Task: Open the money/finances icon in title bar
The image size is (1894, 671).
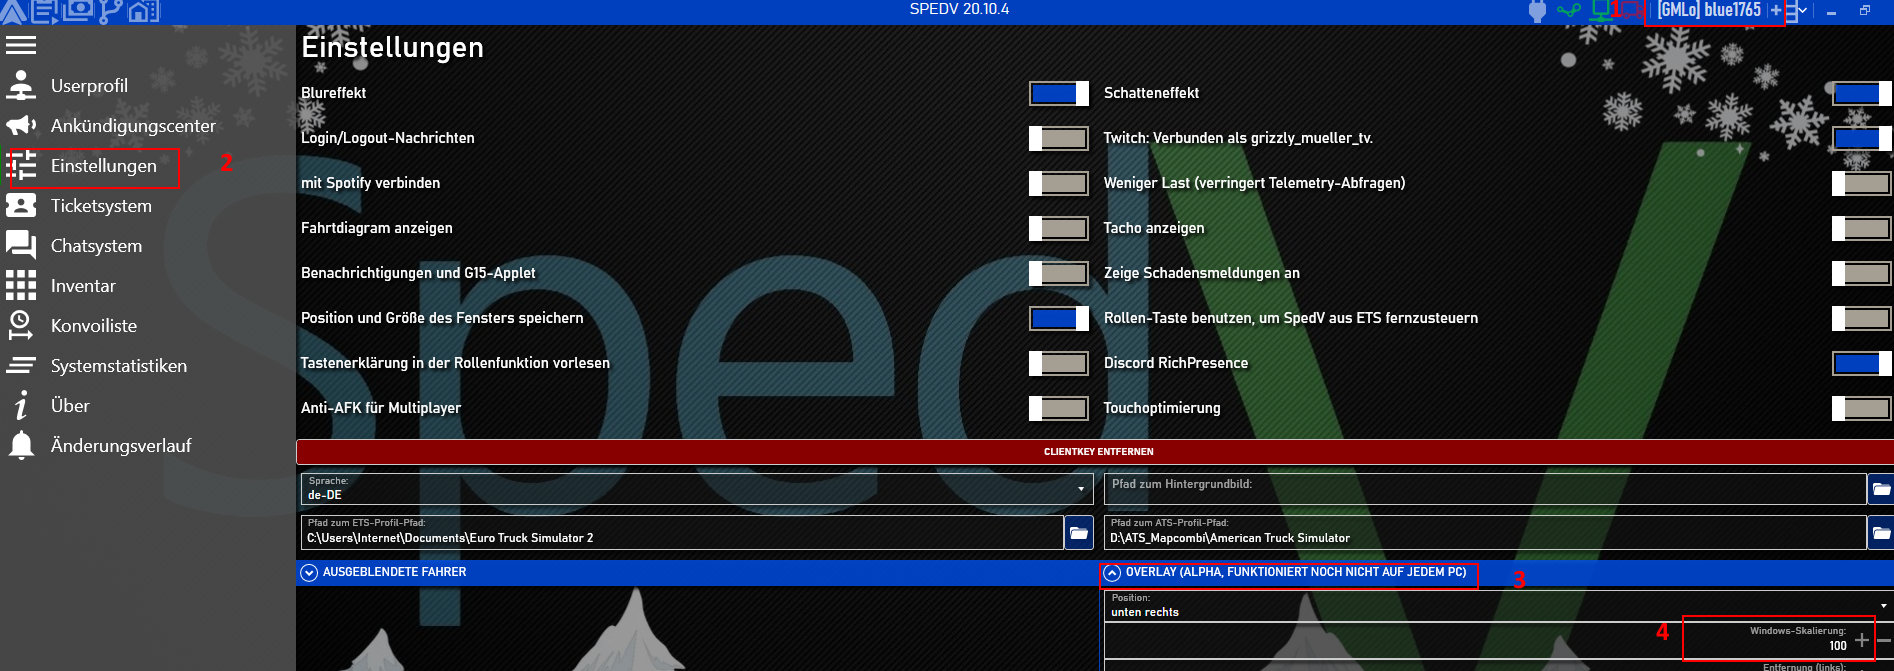Action: coord(77,11)
